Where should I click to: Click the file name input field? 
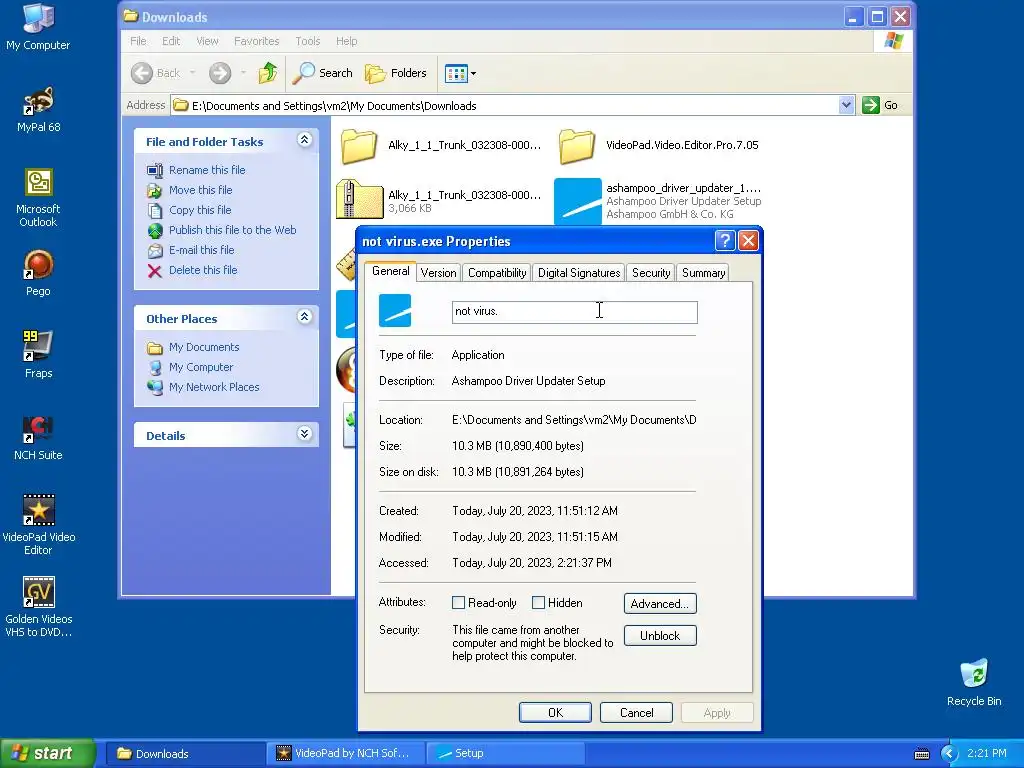coord(575,312)
